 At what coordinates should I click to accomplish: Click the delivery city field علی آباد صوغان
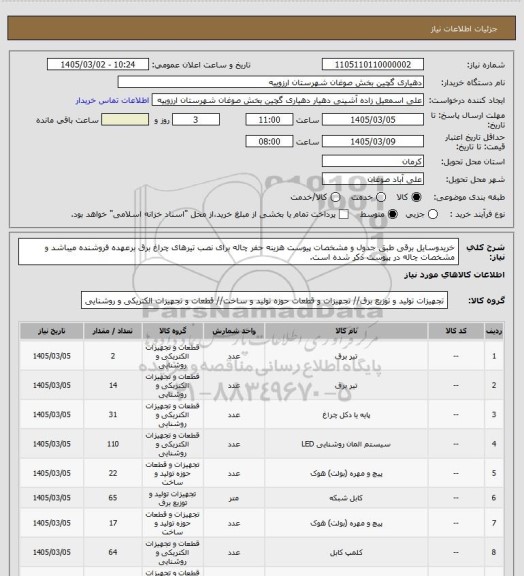click(373, 179)
